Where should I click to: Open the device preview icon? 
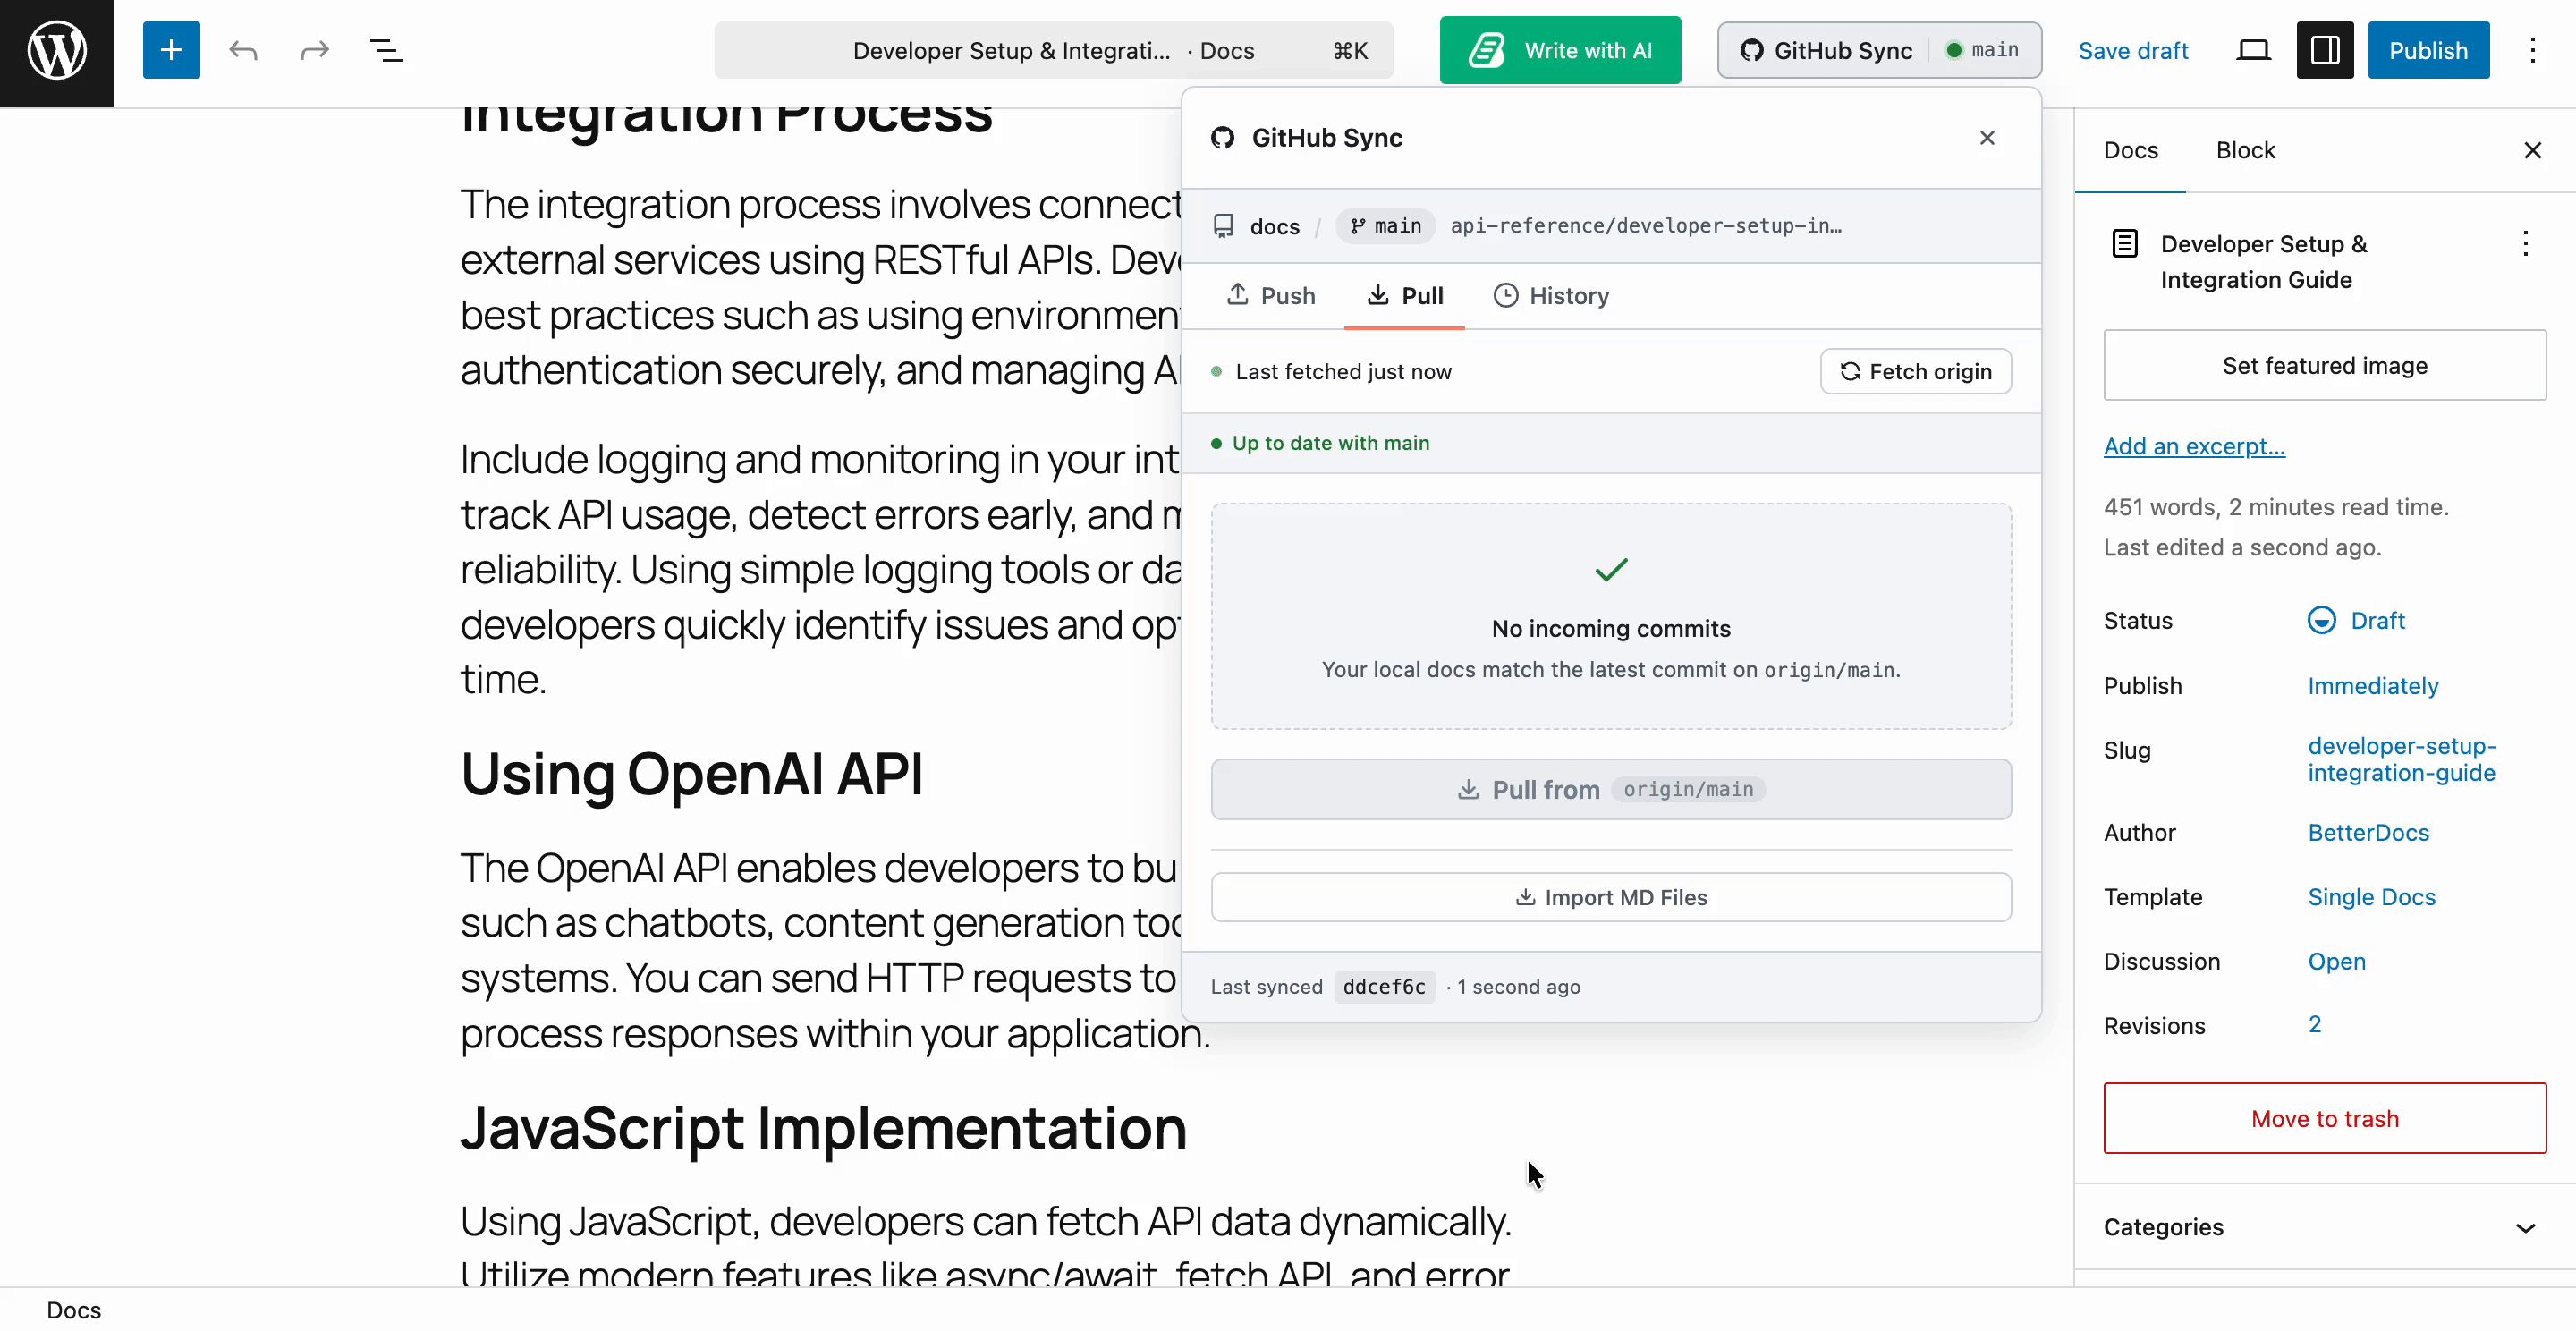[2253, 50]
